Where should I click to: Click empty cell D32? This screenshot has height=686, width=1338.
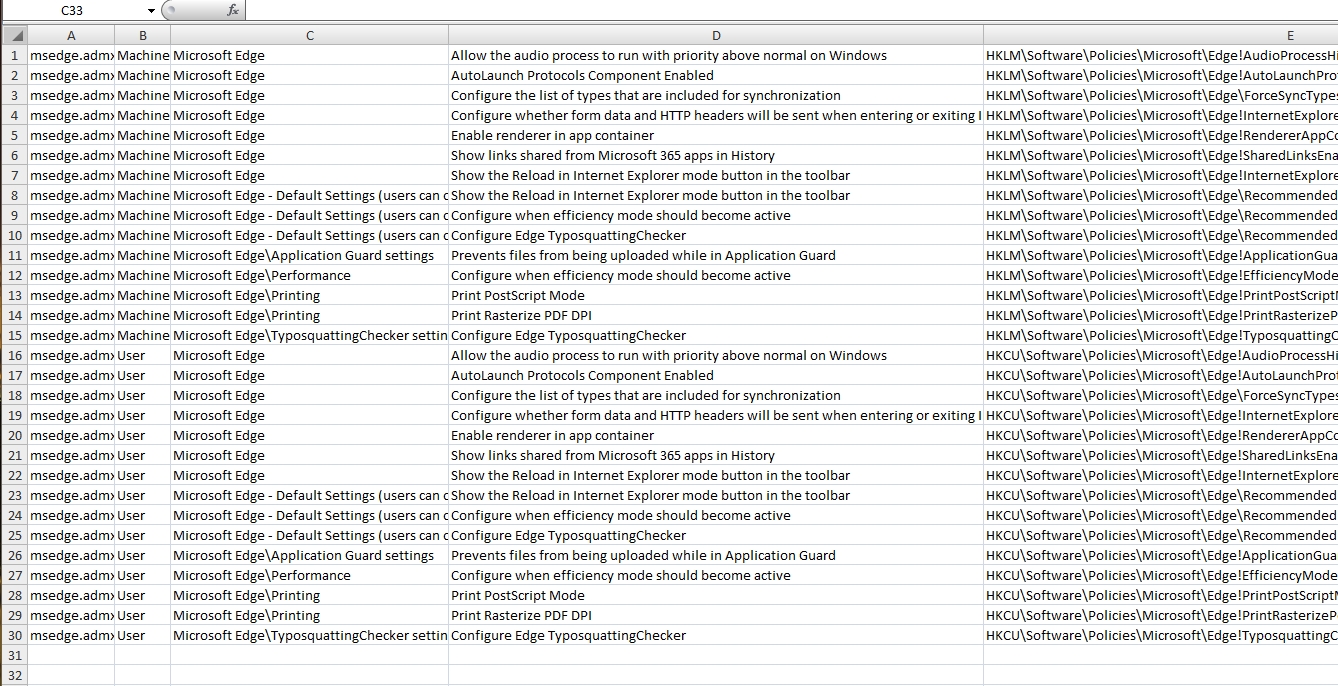pyautogui.click(x=716, y=675)
